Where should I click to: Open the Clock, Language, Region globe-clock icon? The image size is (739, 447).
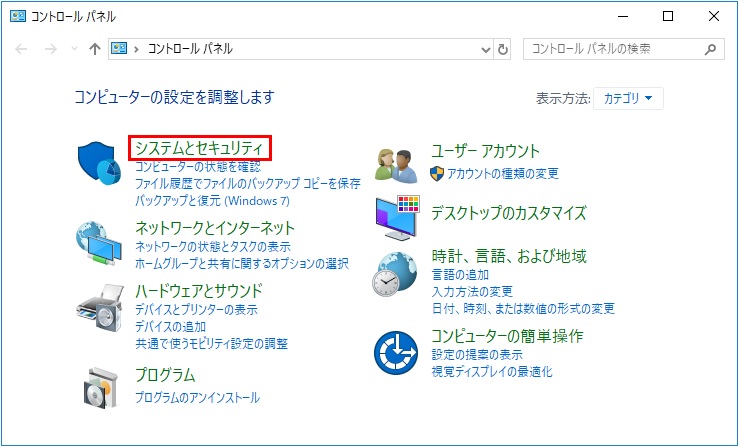coord(395,274)
